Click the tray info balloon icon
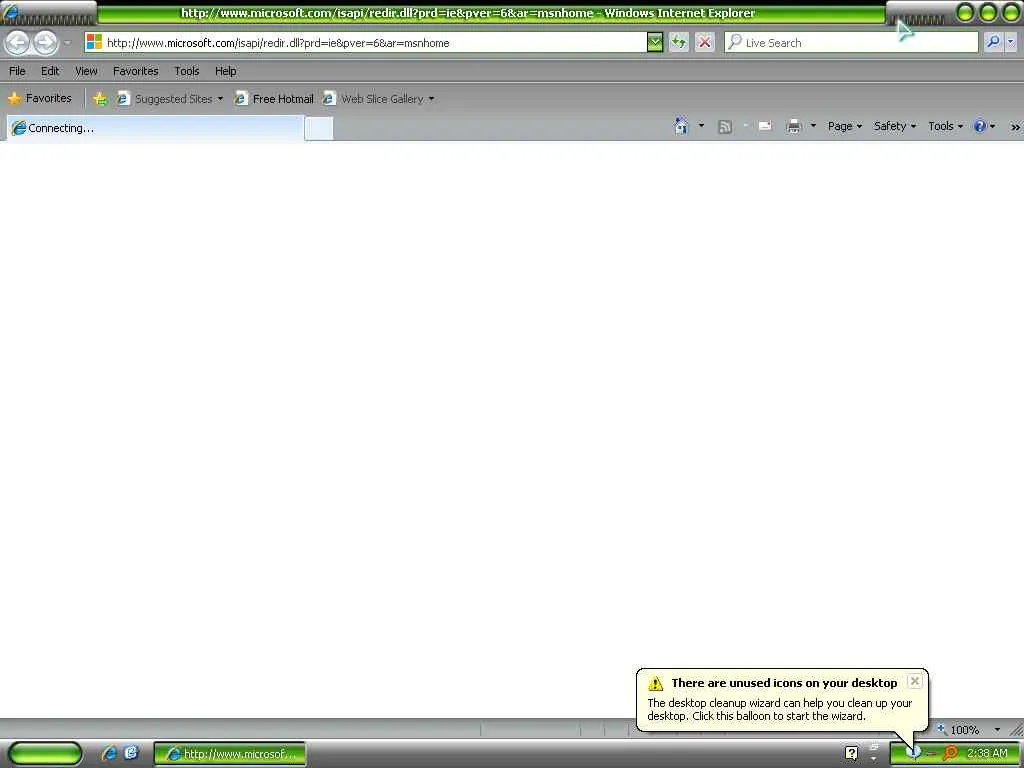 point(914,753)
